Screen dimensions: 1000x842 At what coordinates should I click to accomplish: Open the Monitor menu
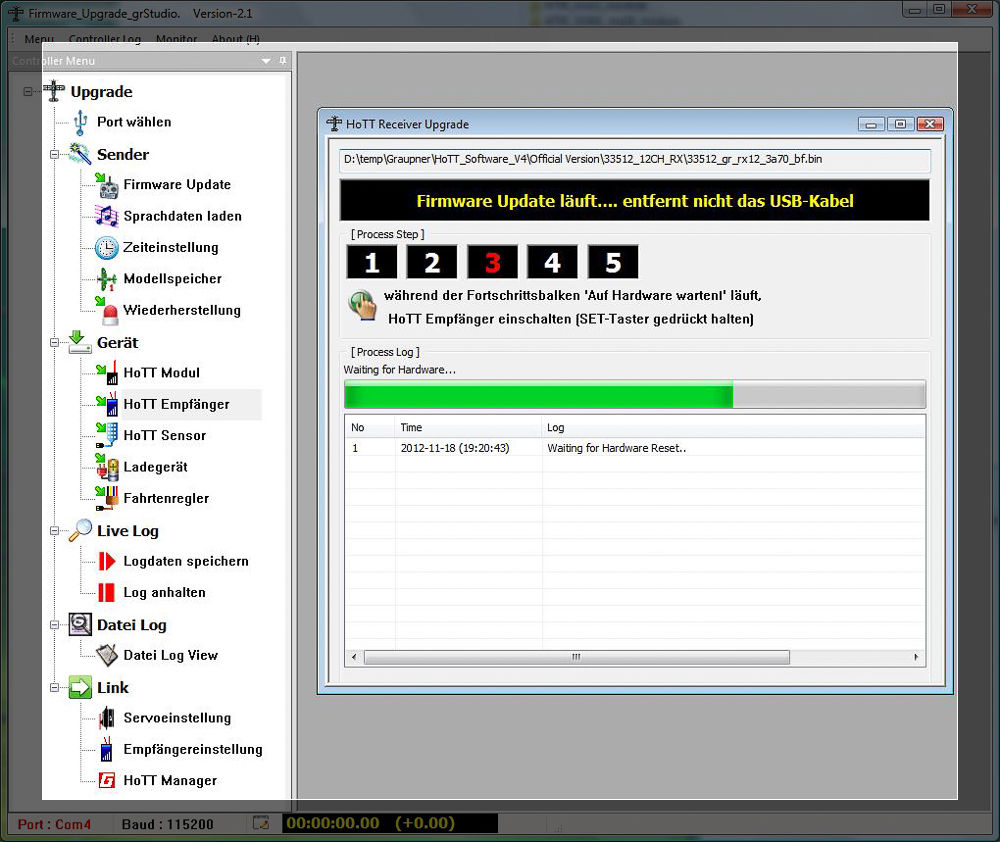click(x=176, y=39)
